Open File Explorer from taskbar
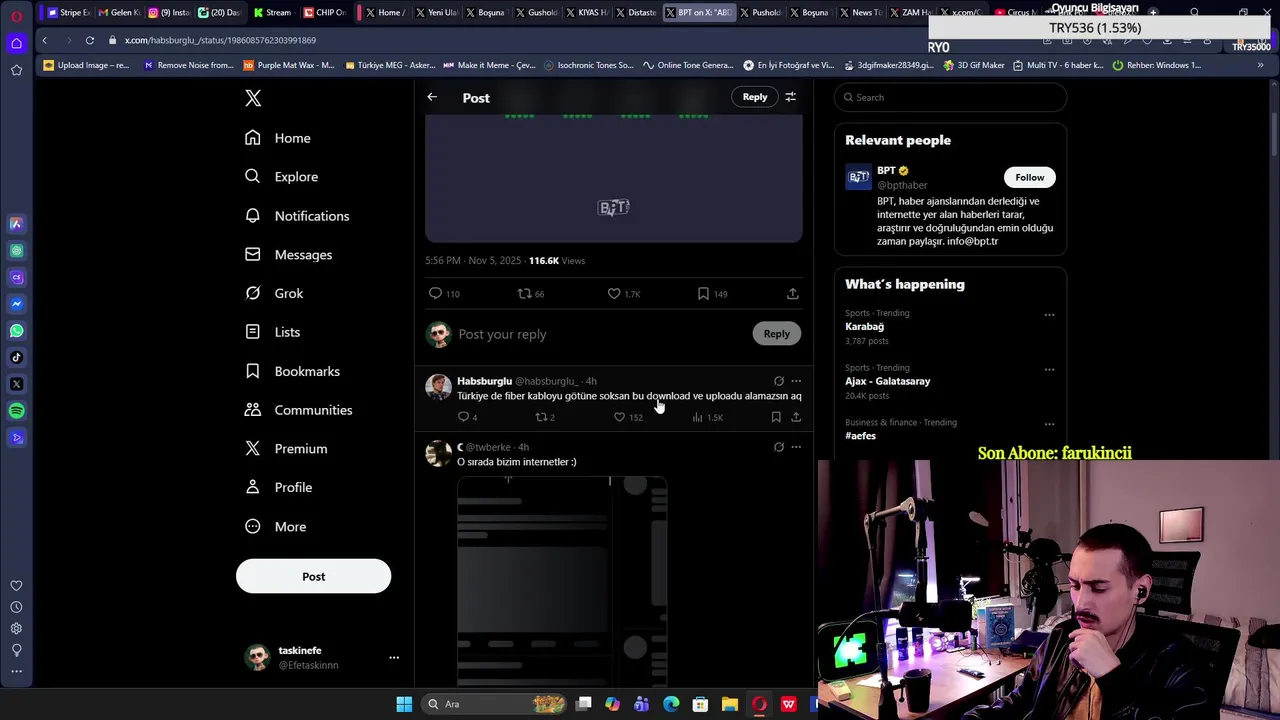This screenshot has width=1280, height=720. pyautogui.click(x=730, y=704)
